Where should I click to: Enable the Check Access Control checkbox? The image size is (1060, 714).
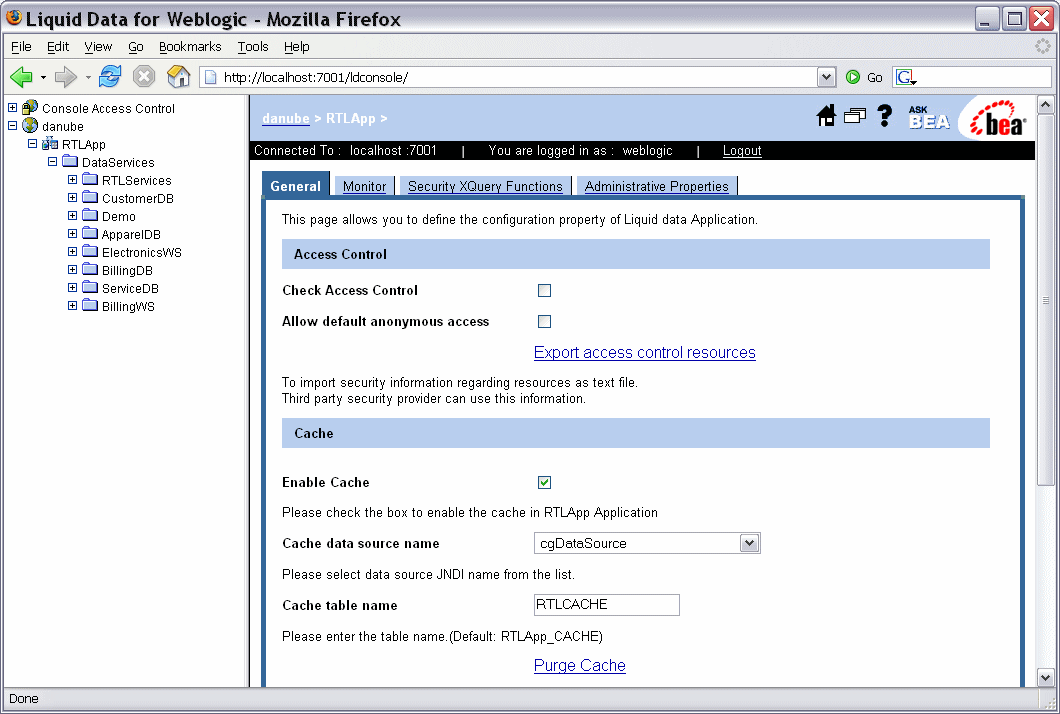(544, 290)
